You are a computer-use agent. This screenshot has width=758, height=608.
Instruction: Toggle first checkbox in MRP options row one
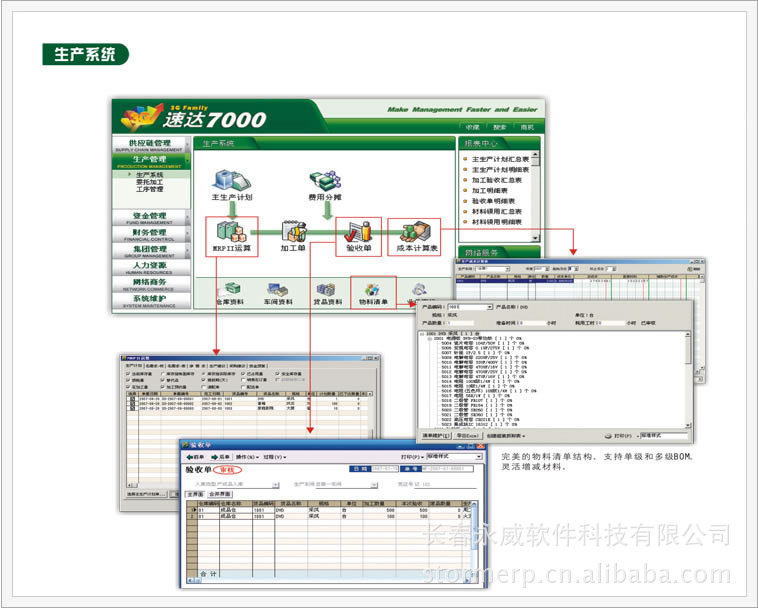tap(128, 374)
